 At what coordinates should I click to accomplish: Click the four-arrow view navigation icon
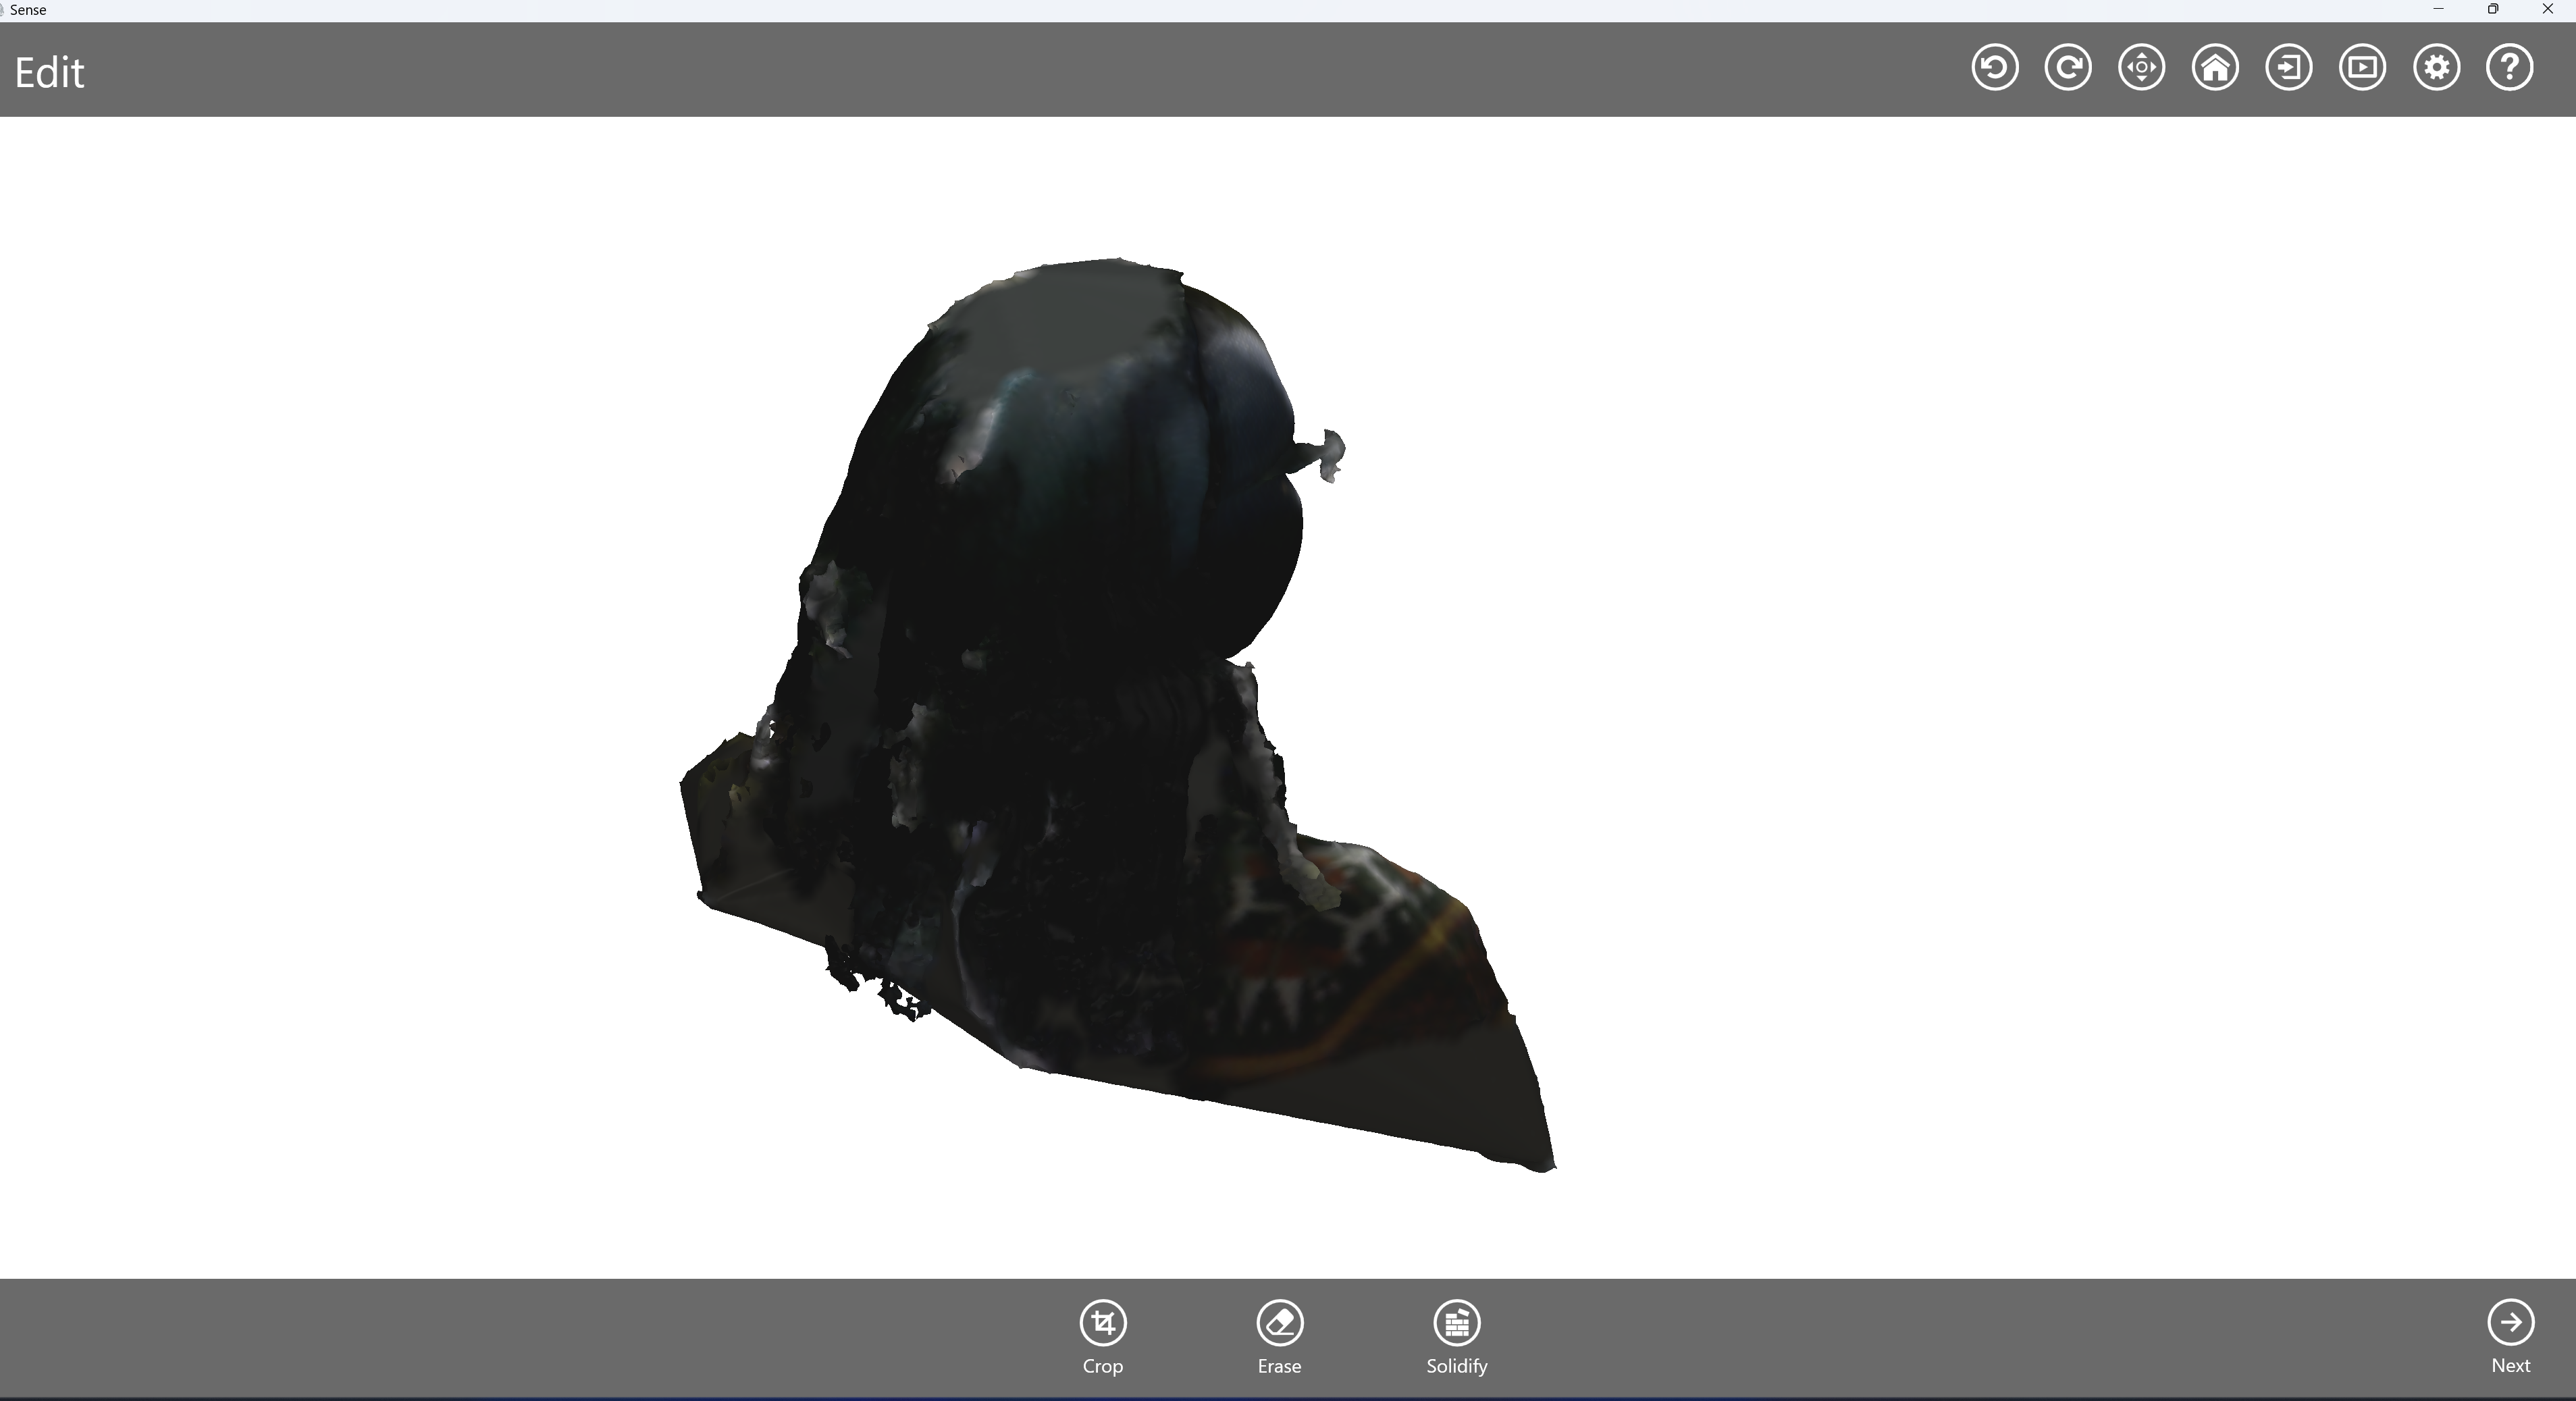coord(2141,68)
